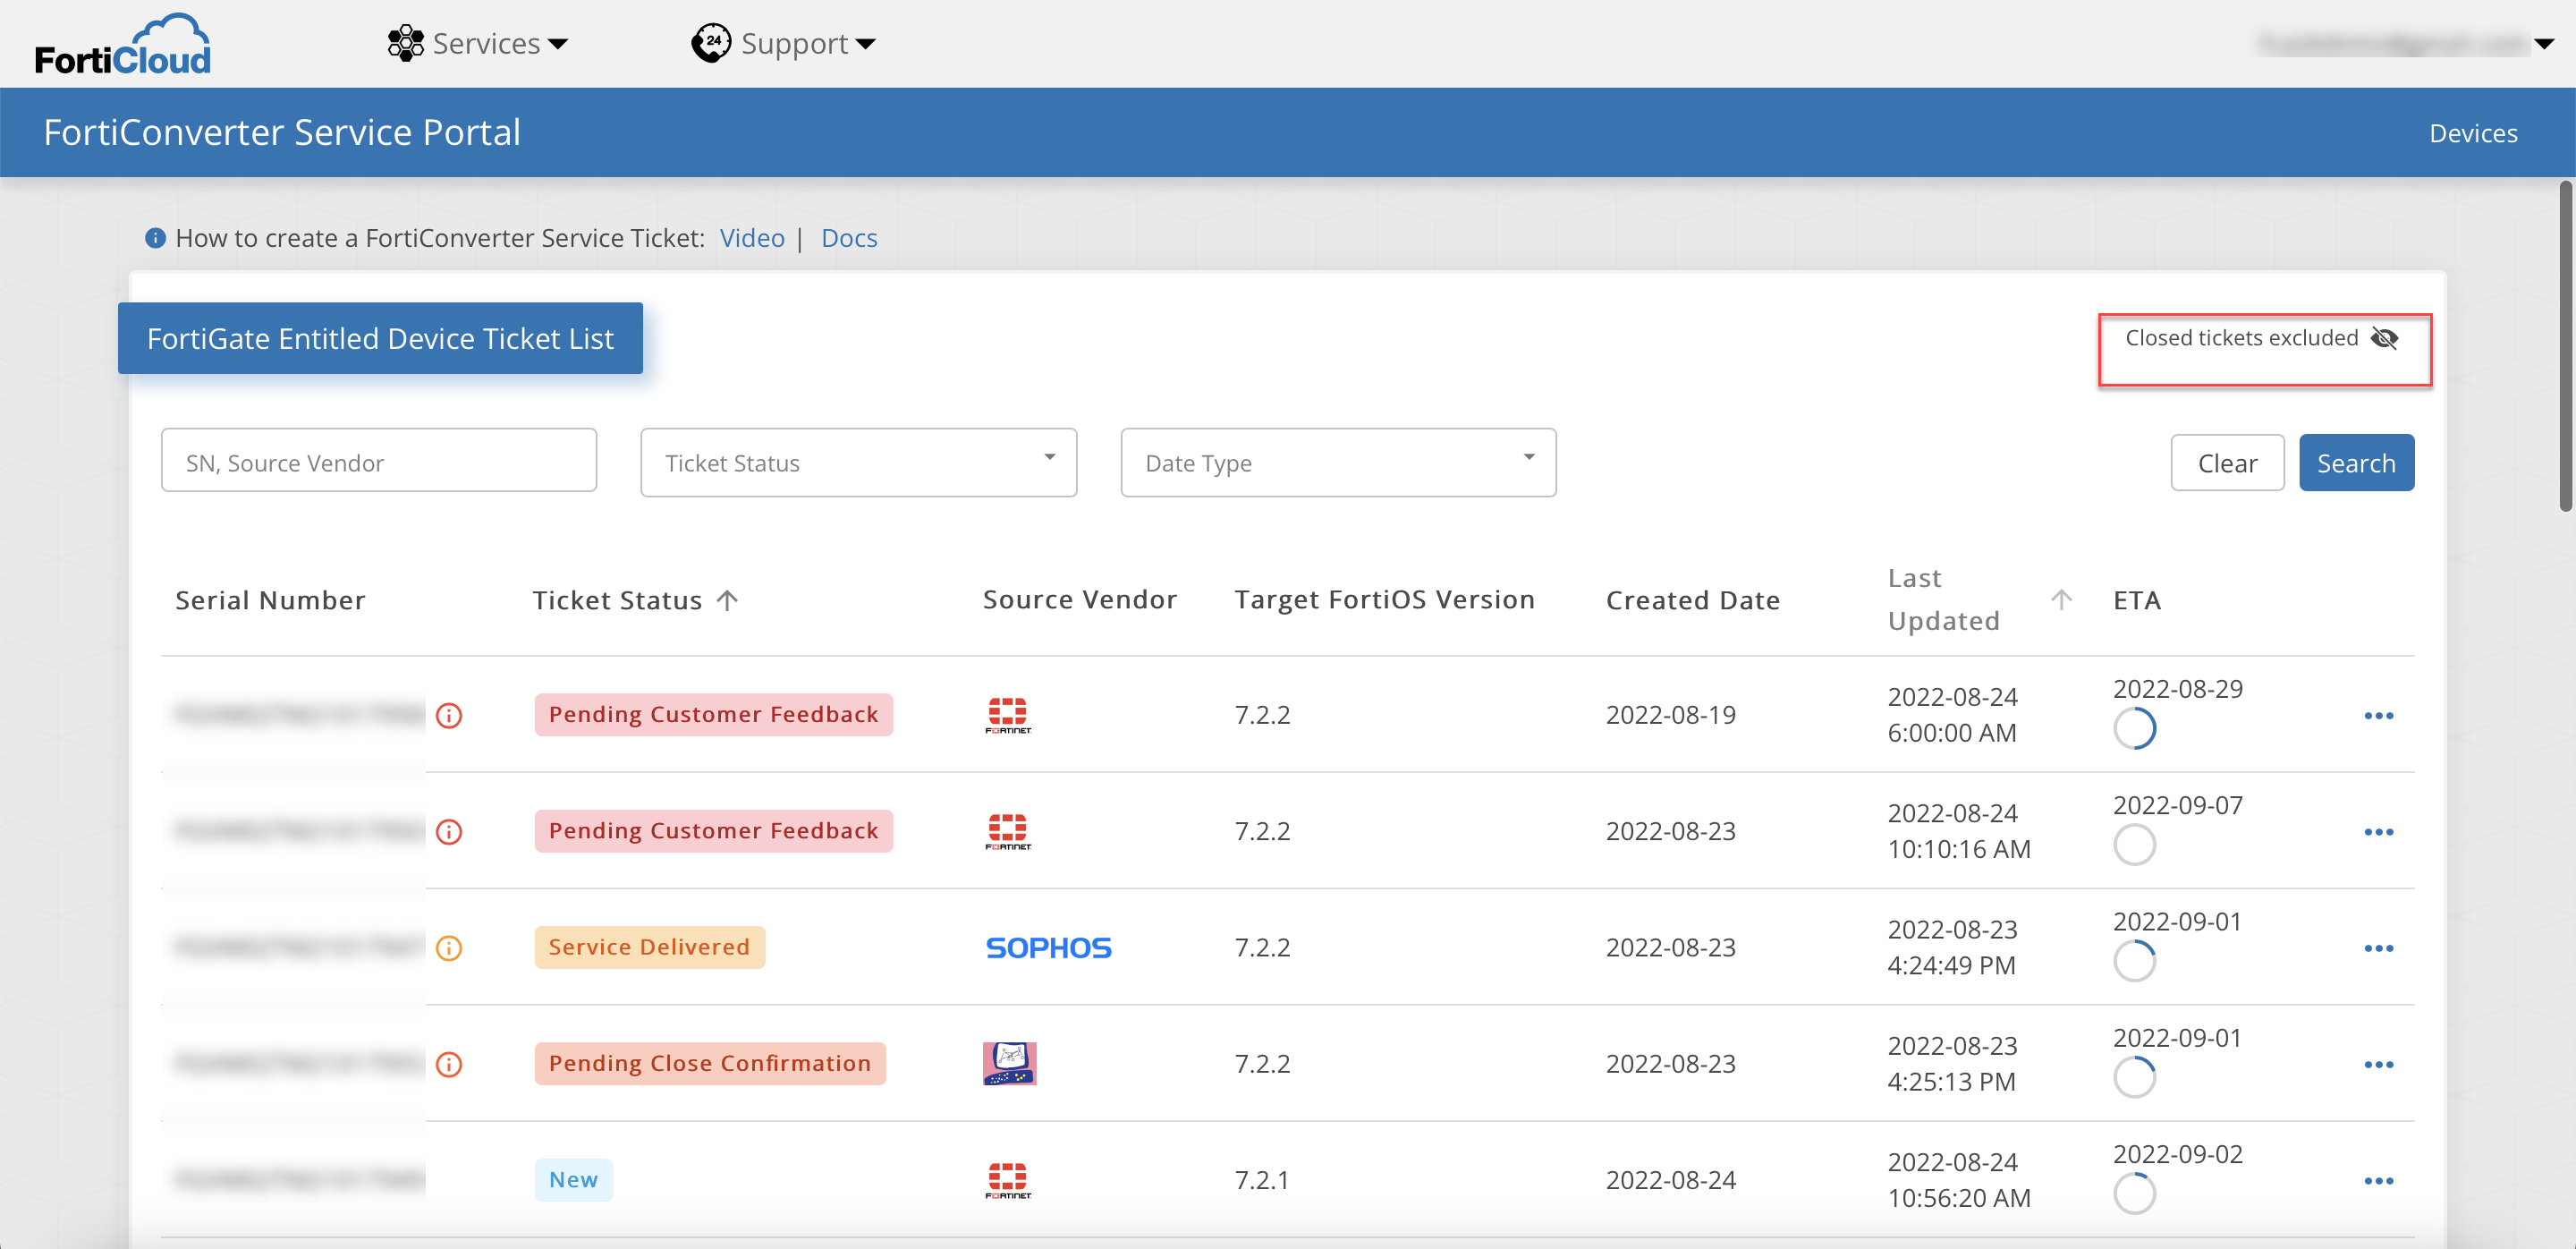Image resolution: width=2576 pixels, height=1249 pixels.
Task: Sort by Target FortiOS Version column
Action: pyautogui.click(x=1384, y=599)
